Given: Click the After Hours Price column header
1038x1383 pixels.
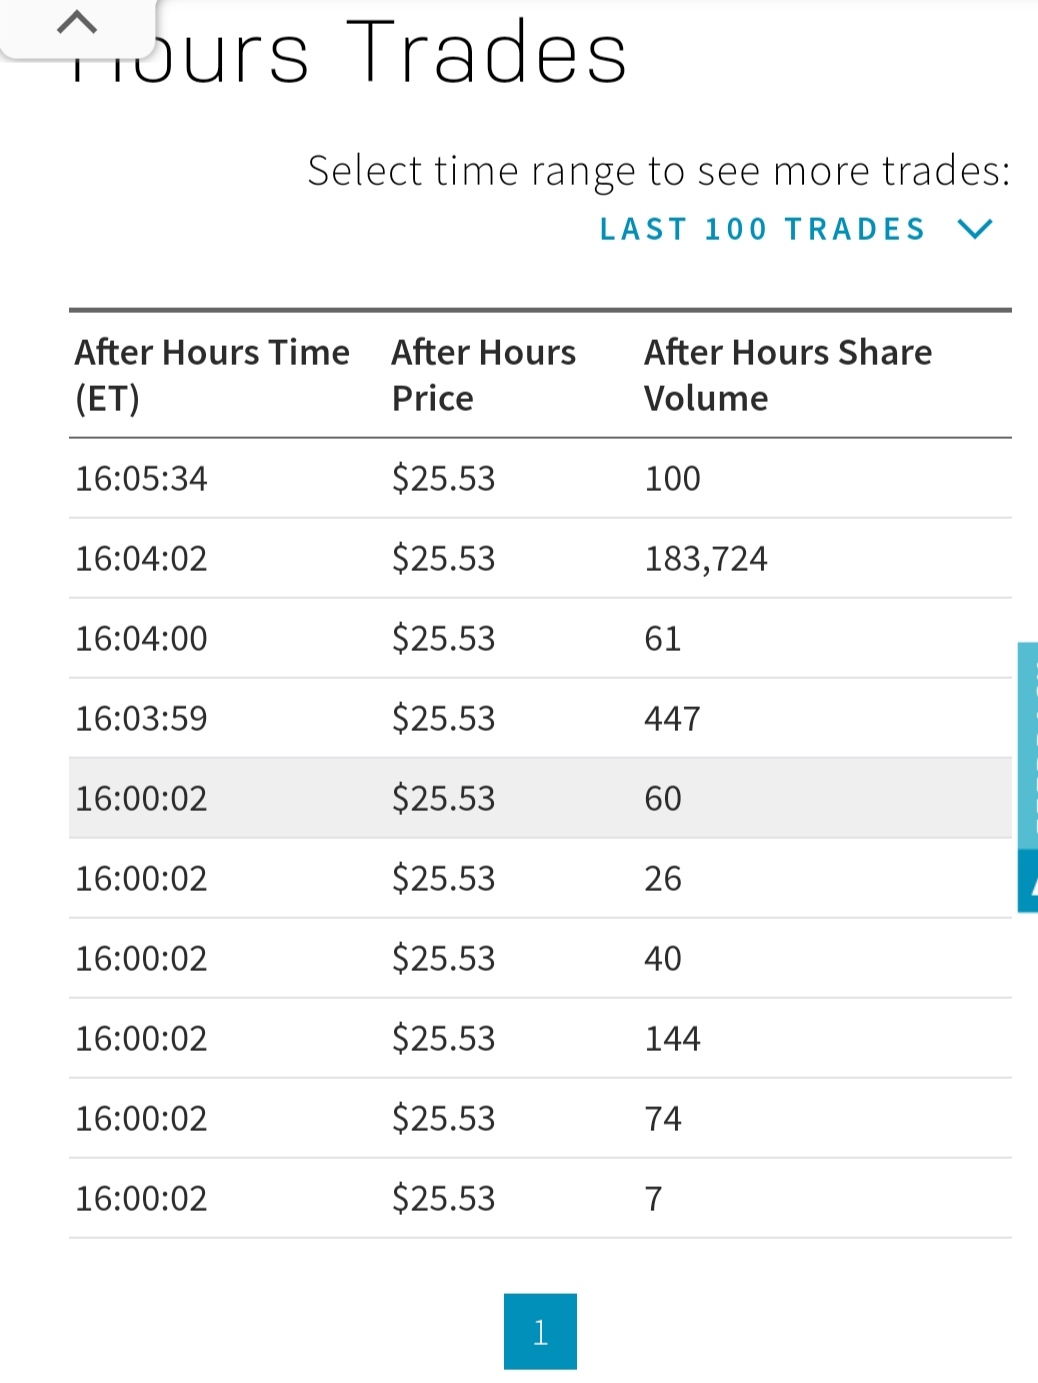Looking at the screenshot, I should (483, 375).
